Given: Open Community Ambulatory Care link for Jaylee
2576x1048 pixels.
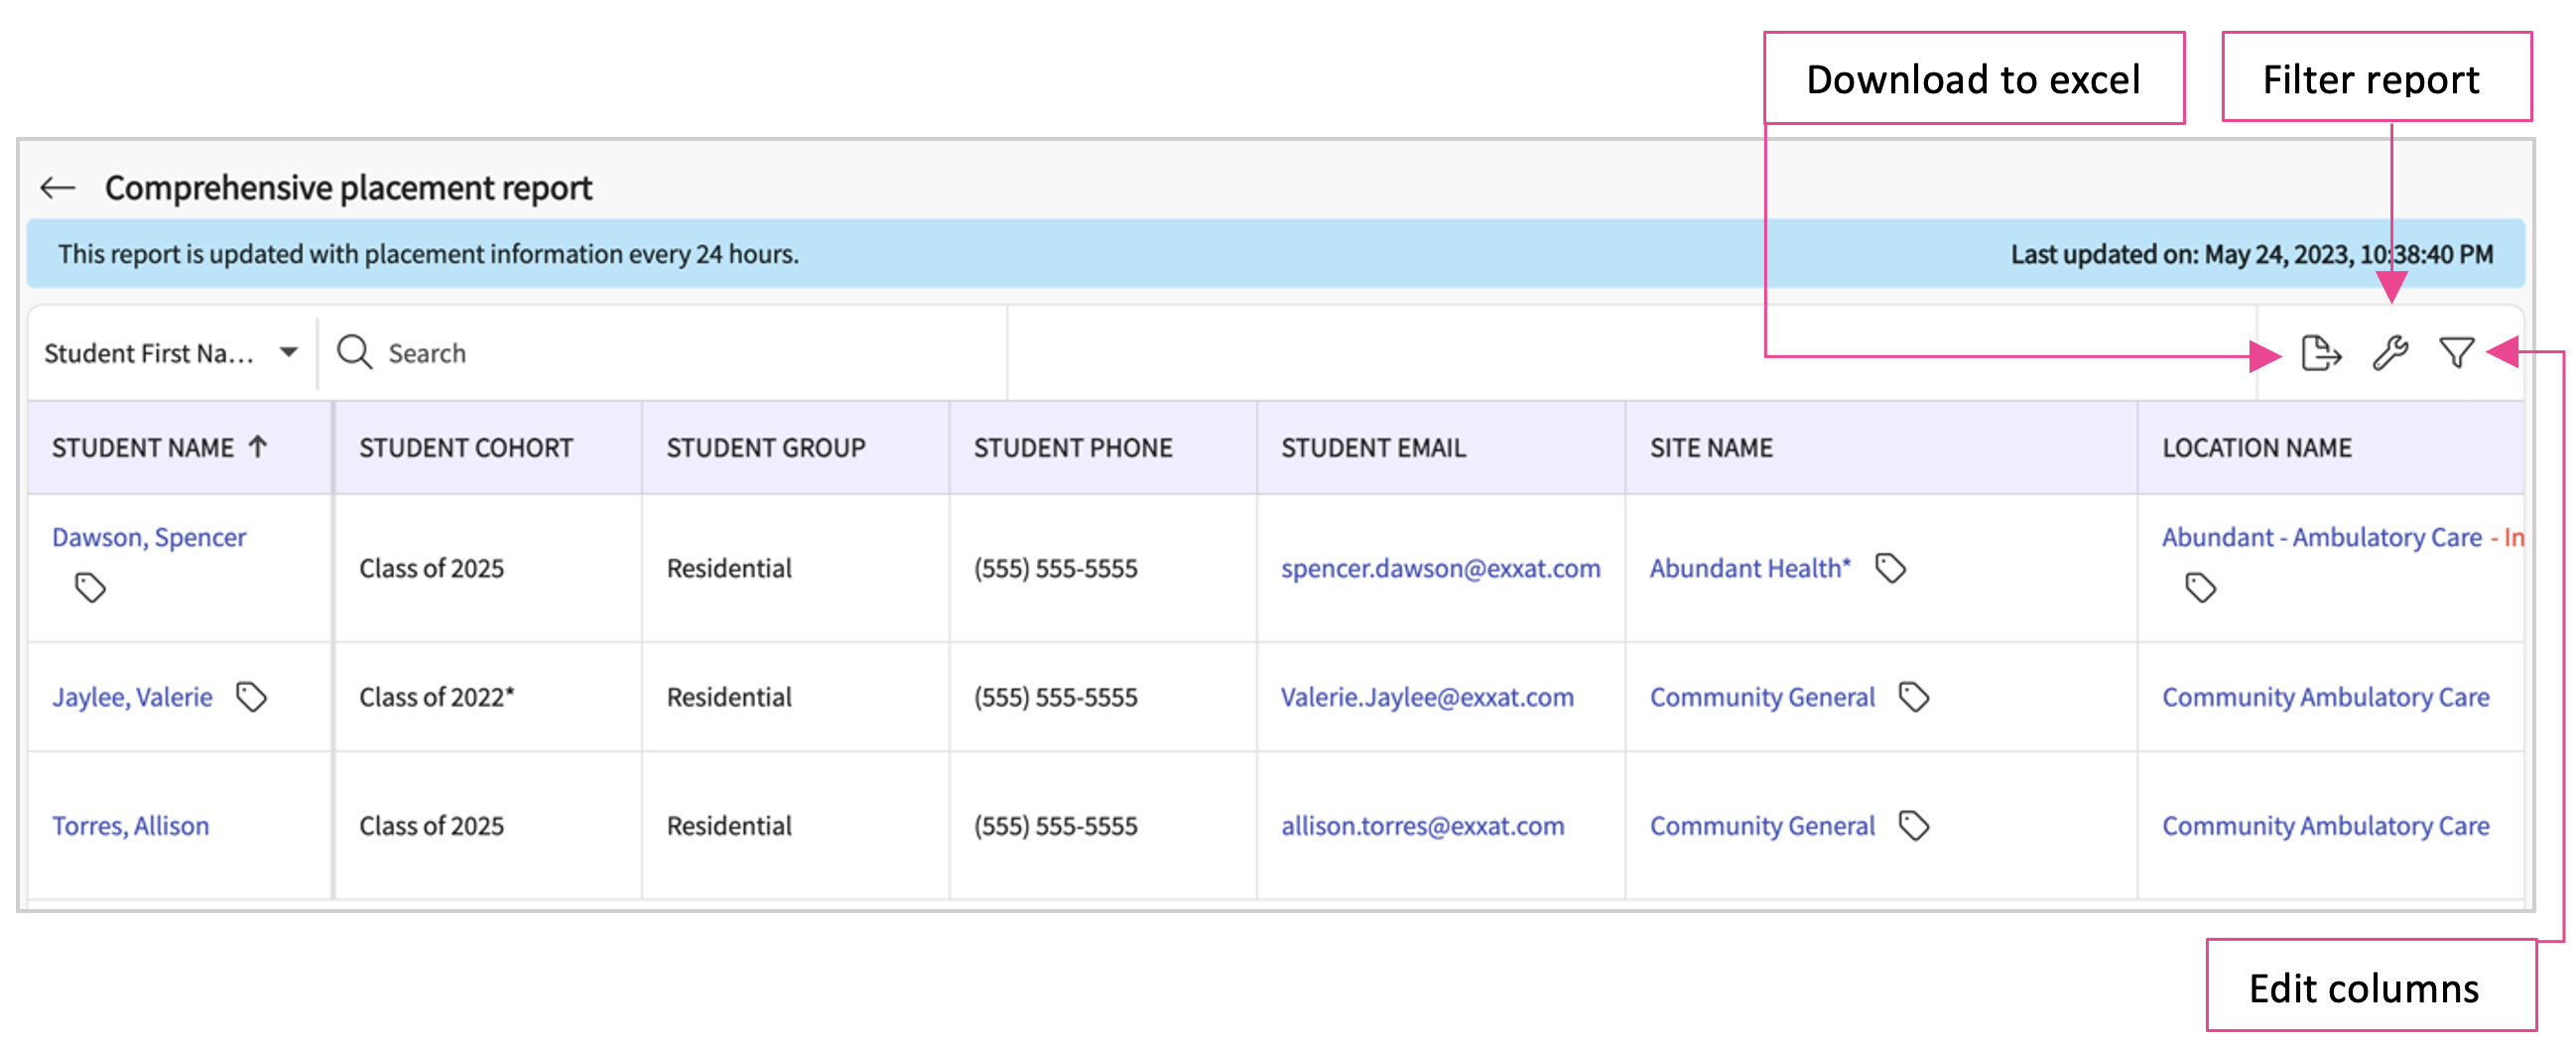Looking at the screenshot, I should click(x=2325, y=696).
